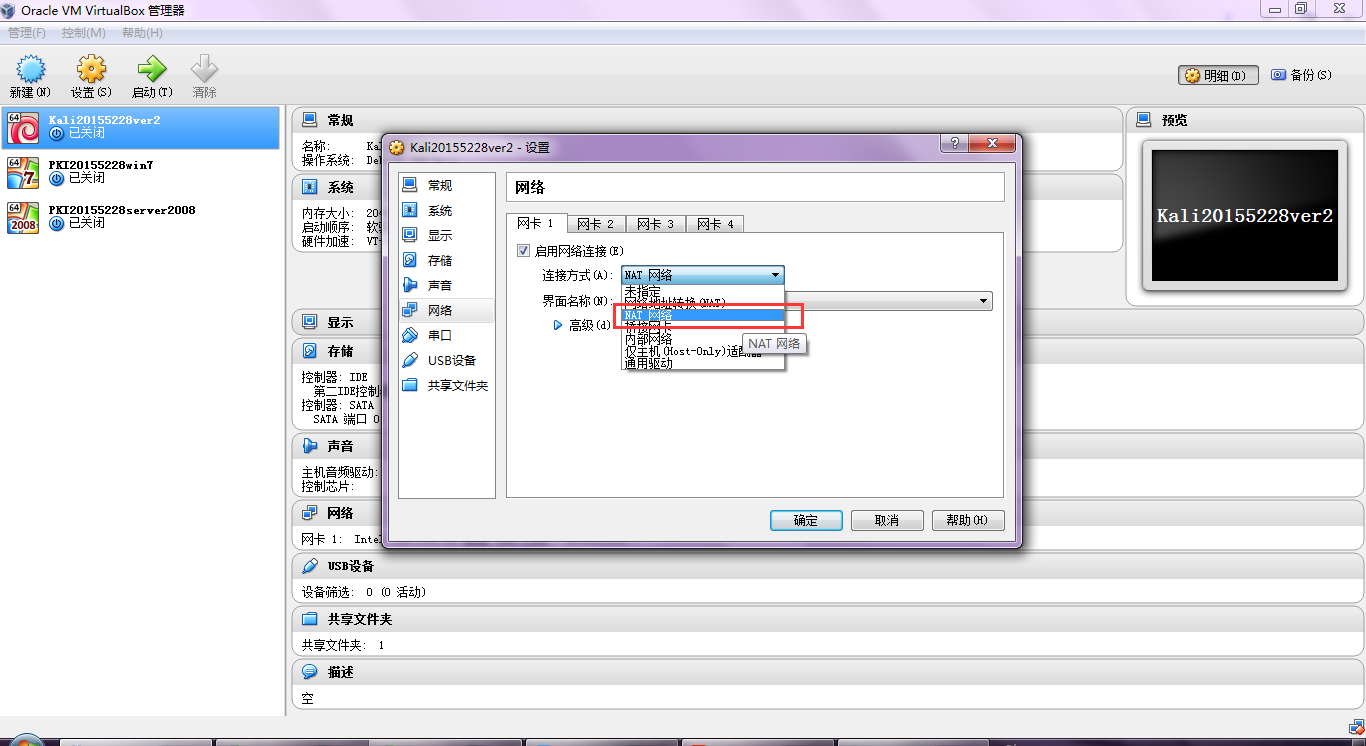Viewport: 1366px width, 746px height.
Task: Click the help question mark in dialog title bar
Action: 954,144
